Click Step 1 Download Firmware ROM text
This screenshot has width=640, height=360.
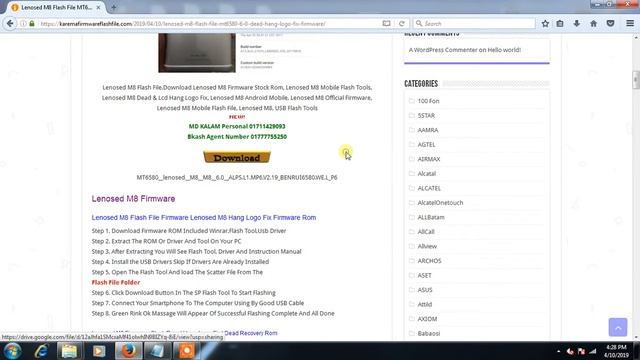[189, 231]
